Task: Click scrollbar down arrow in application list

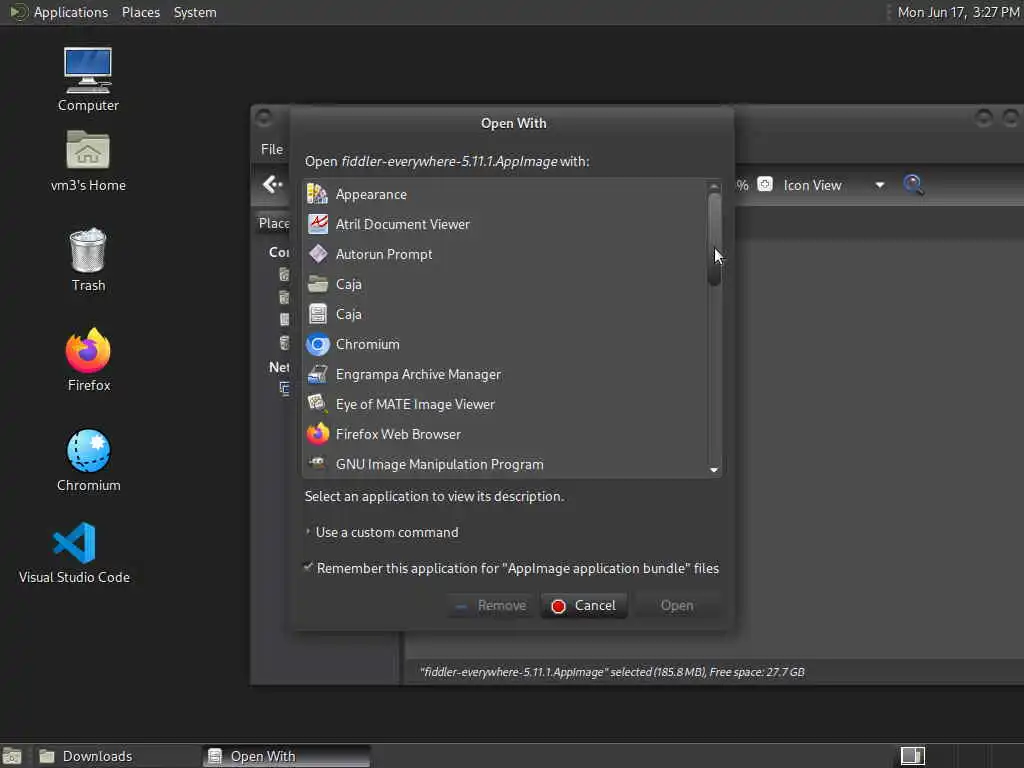Action: 714,470
